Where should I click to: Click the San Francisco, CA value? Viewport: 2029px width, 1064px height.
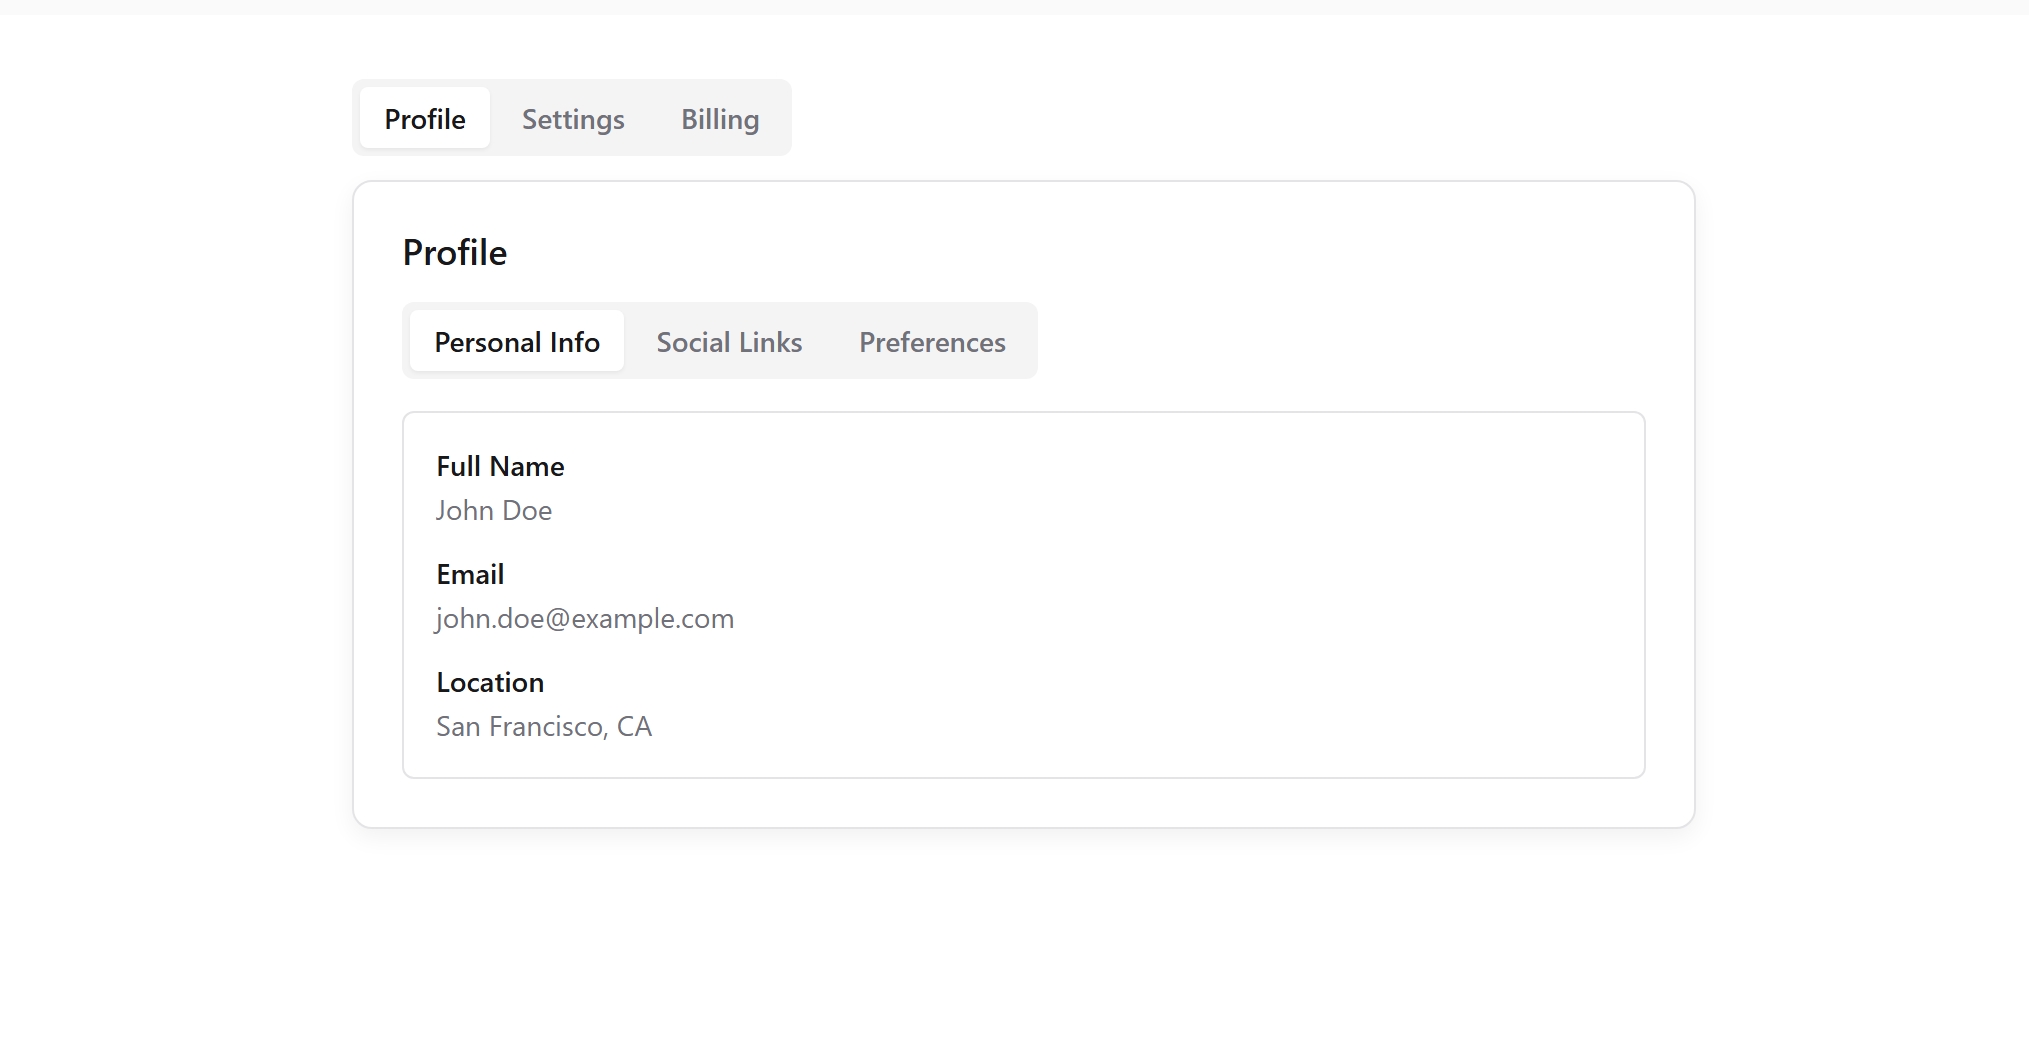[544, 726]
